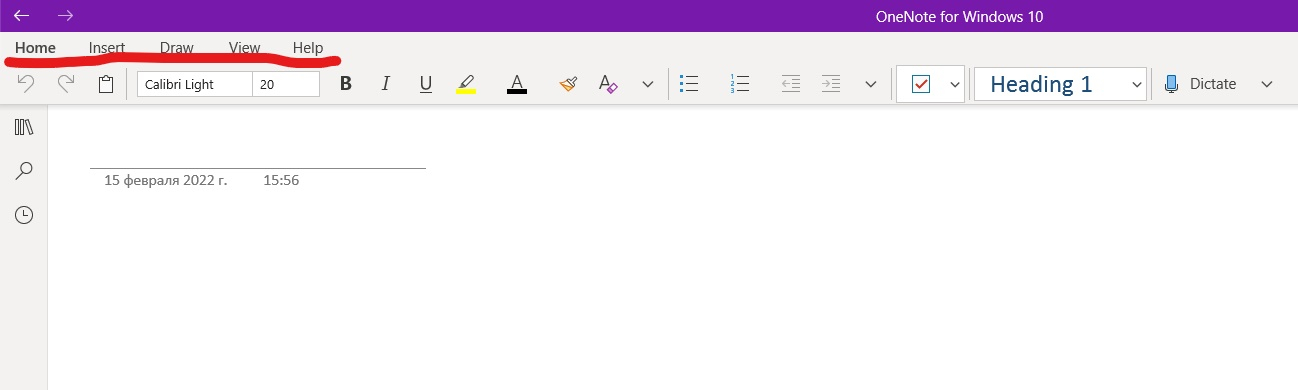Open the Help tab
The height and width of the screenshot is (390, 1298).
pyautogui.click(x=308, y=48)
